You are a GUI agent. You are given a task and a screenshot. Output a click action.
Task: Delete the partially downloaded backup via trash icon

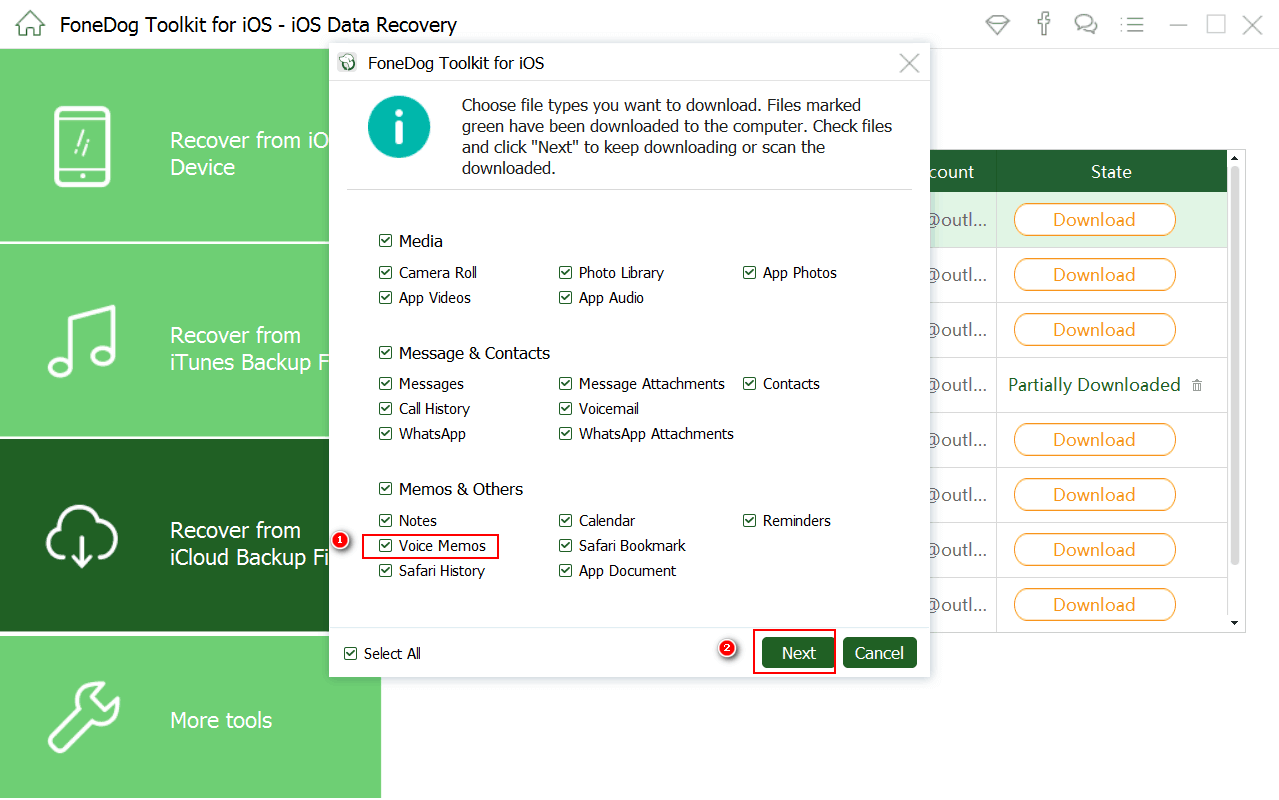click(x=1197, y=385)
